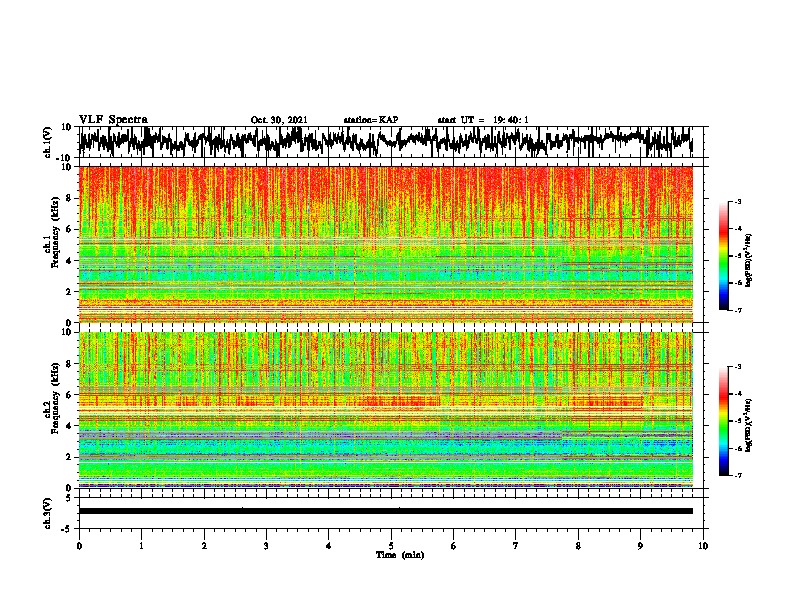792x612 pixels.
Task: Click the ch.1 log(PSD) color scale bar
Action: click(x=723, y=256)
